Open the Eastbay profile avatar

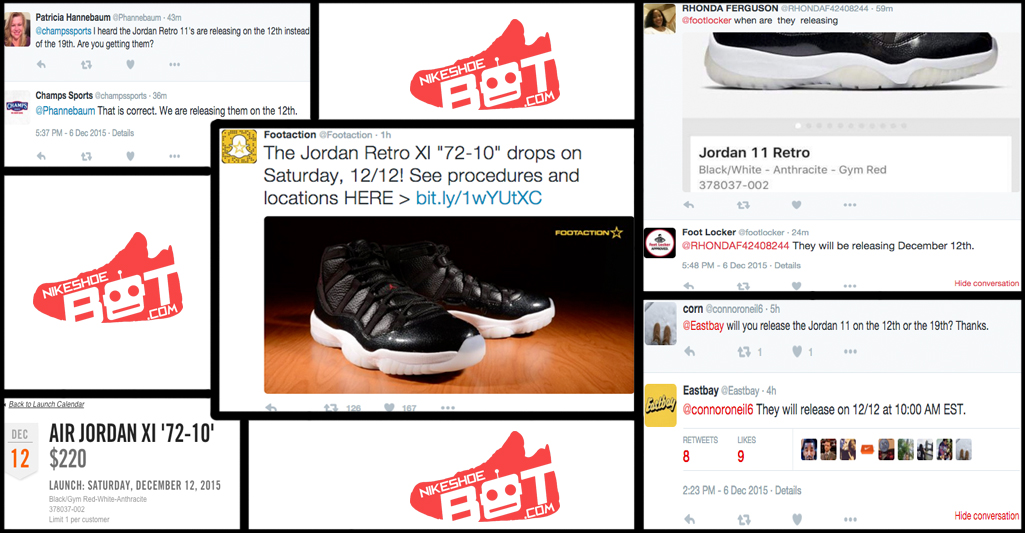coord(660,405)
